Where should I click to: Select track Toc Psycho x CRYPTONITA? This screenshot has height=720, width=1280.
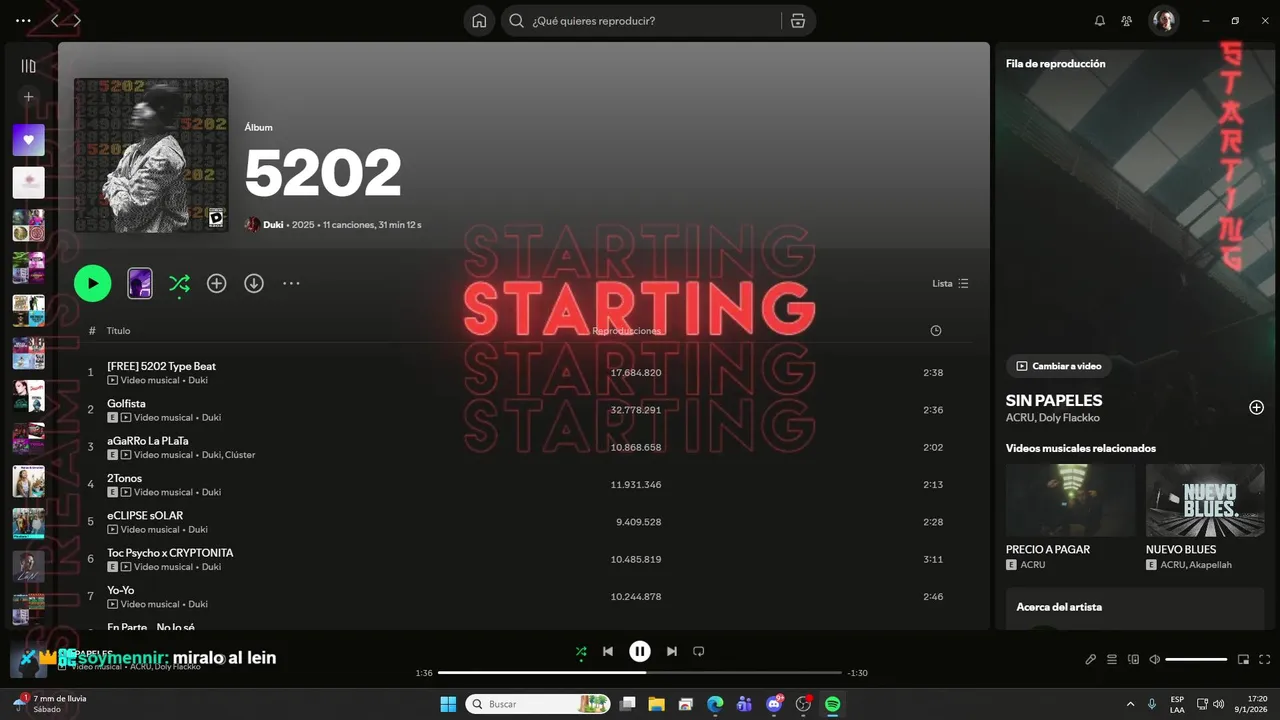170,553
